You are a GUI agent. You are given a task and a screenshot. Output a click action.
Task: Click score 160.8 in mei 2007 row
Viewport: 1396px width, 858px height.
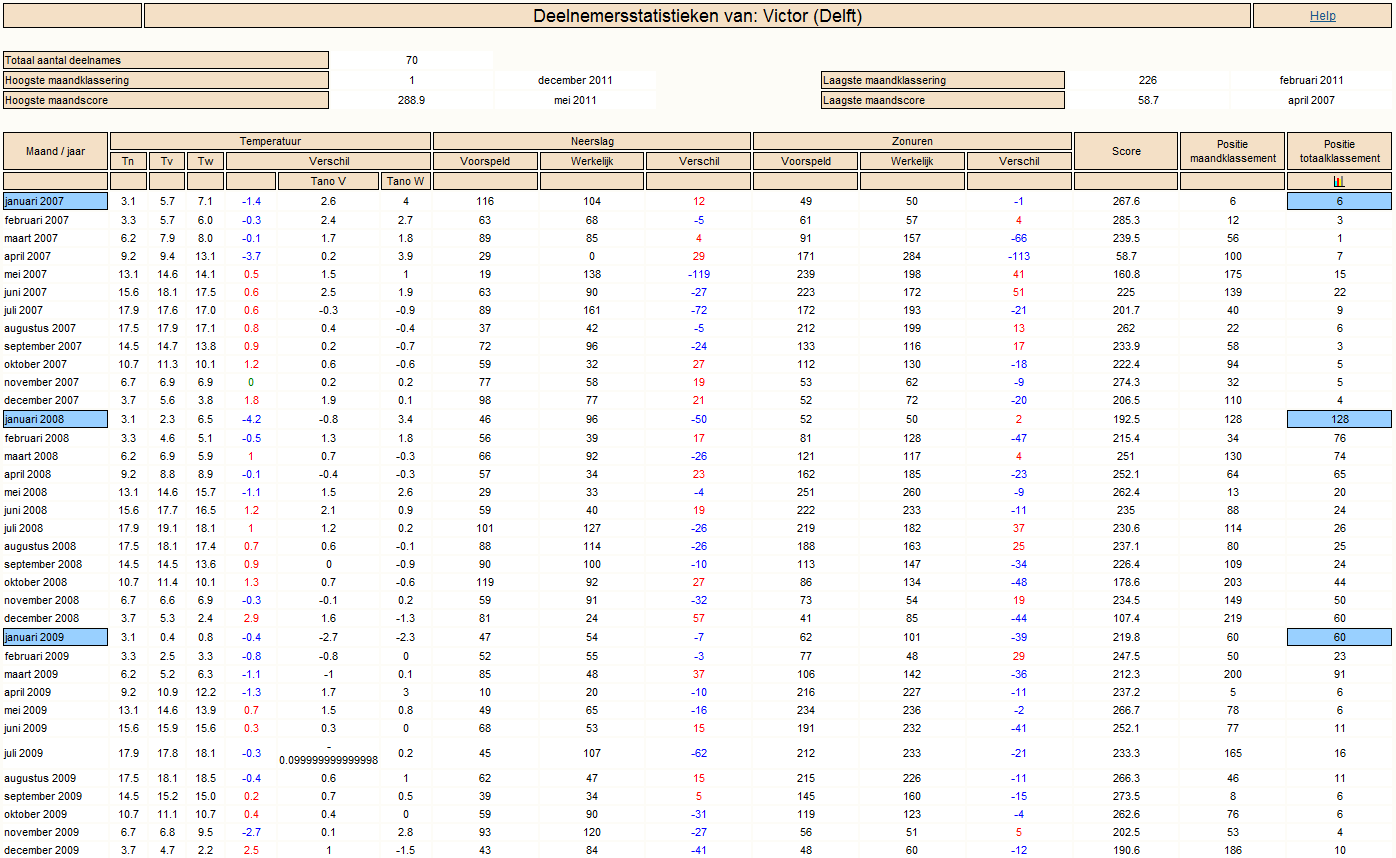(x=1126, y=274)
